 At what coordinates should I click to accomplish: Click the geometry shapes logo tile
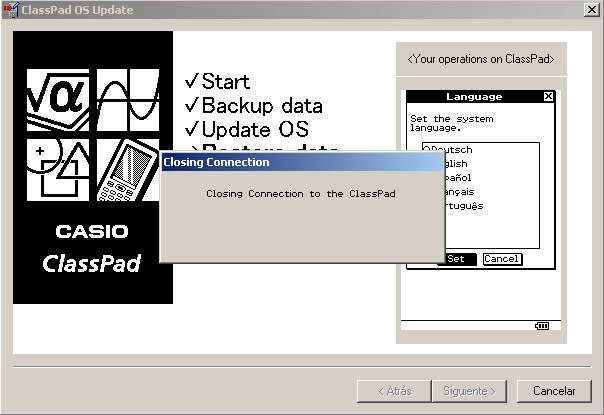click(x=58, y=170)
